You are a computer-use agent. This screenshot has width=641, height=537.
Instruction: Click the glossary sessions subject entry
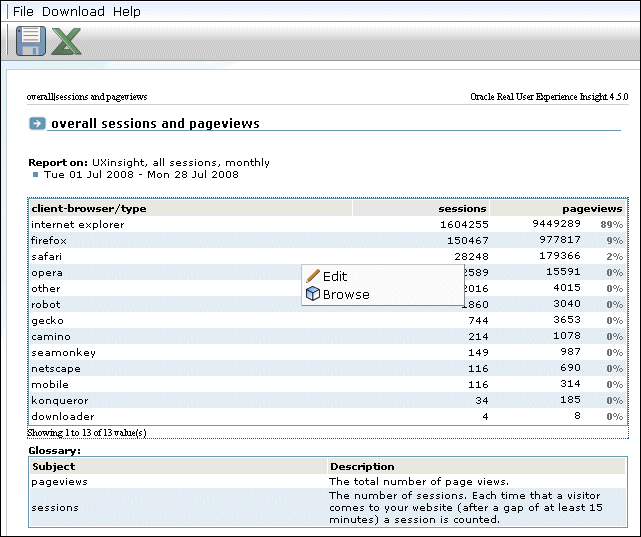click(55, 507)
